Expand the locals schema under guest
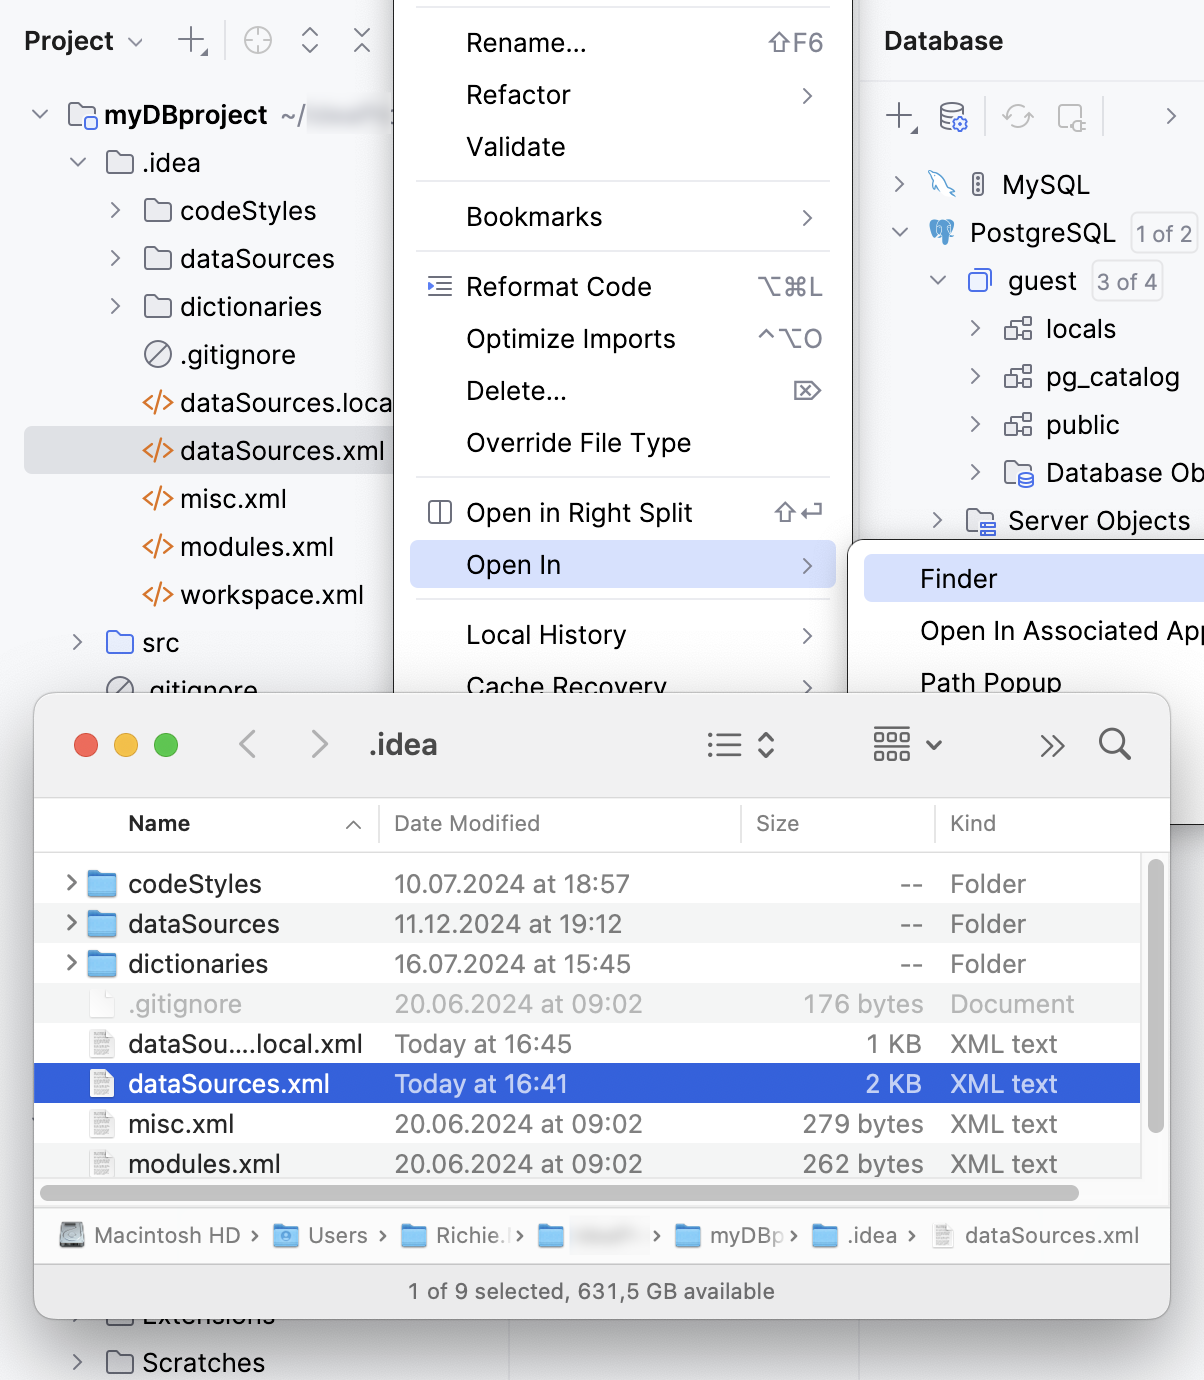1204x1380 pixels. (x=974, y=328)
